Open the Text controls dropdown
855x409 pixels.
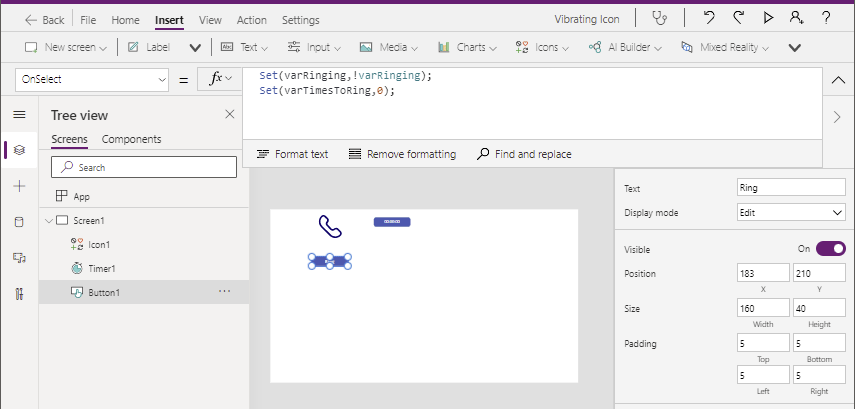click(244, 47)
